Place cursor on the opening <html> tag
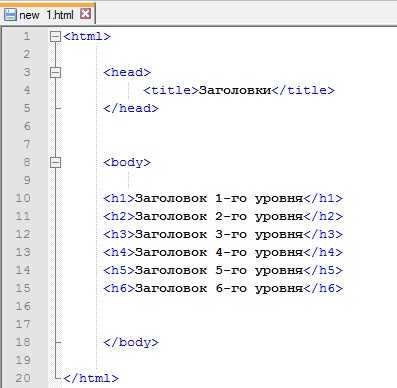 tap(87, 36)
